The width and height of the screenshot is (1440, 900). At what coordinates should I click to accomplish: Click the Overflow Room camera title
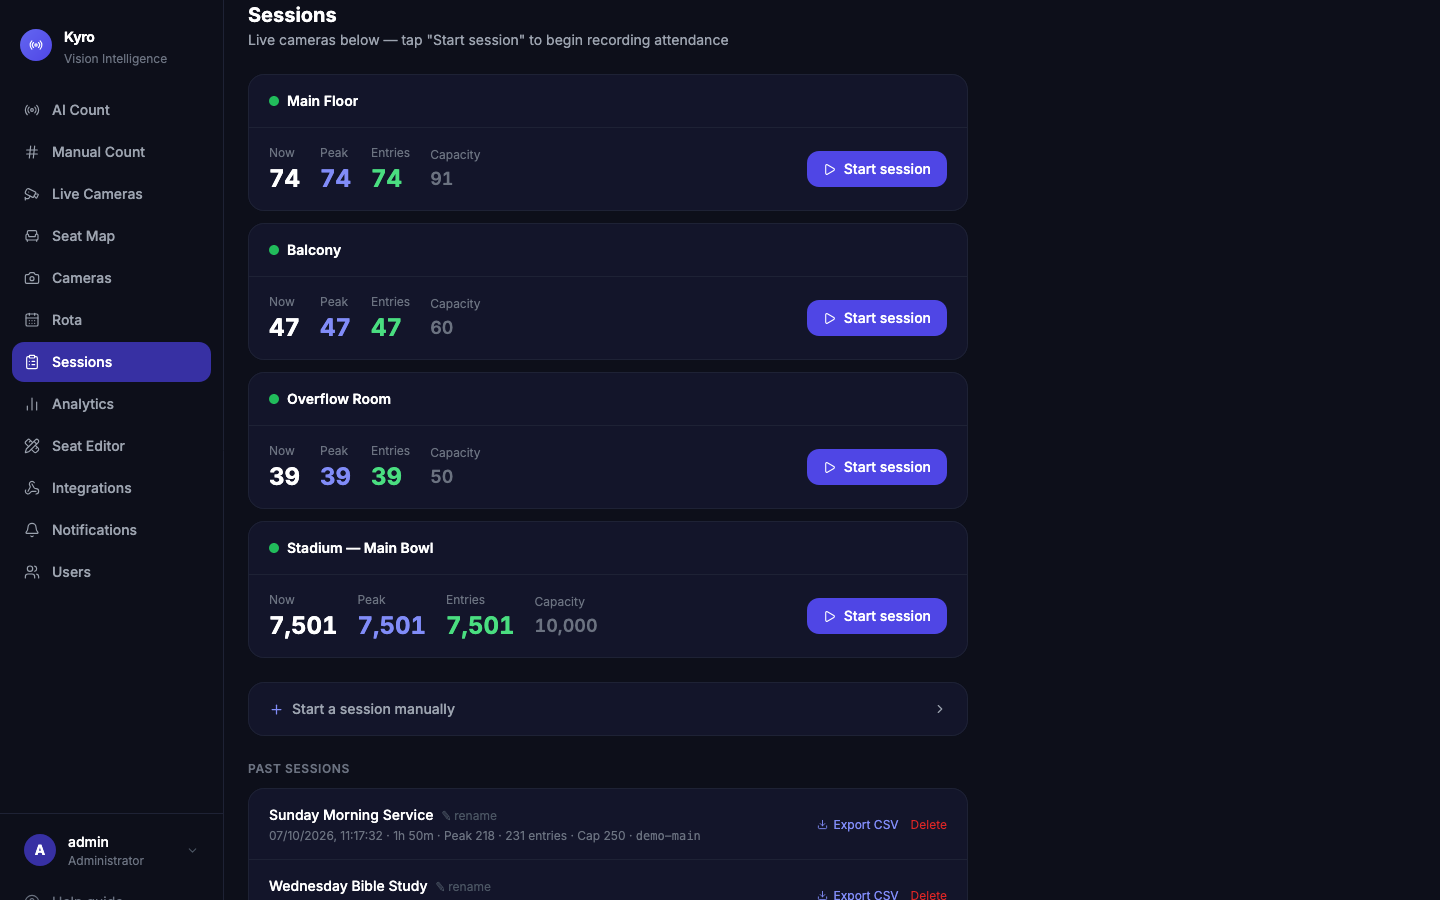[x=339, y=399]
